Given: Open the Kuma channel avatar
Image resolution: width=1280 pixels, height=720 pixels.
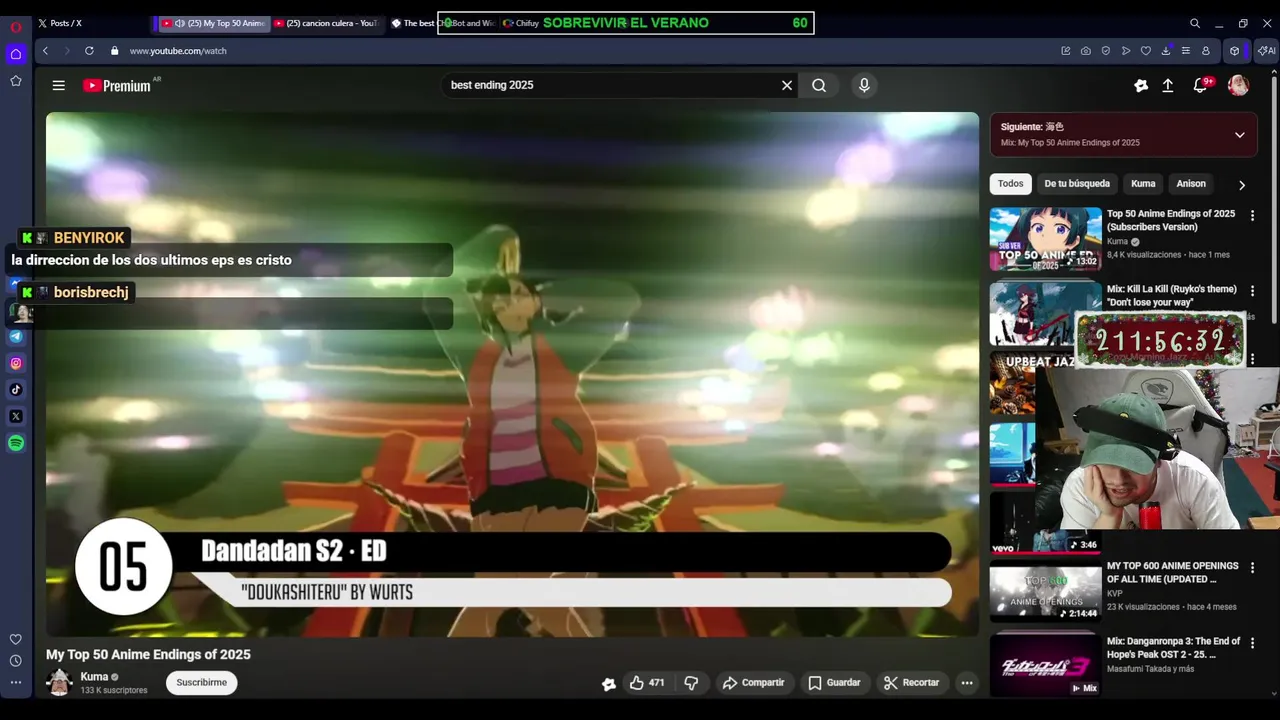Looking at the screenshot, I should tap(60, 683).
